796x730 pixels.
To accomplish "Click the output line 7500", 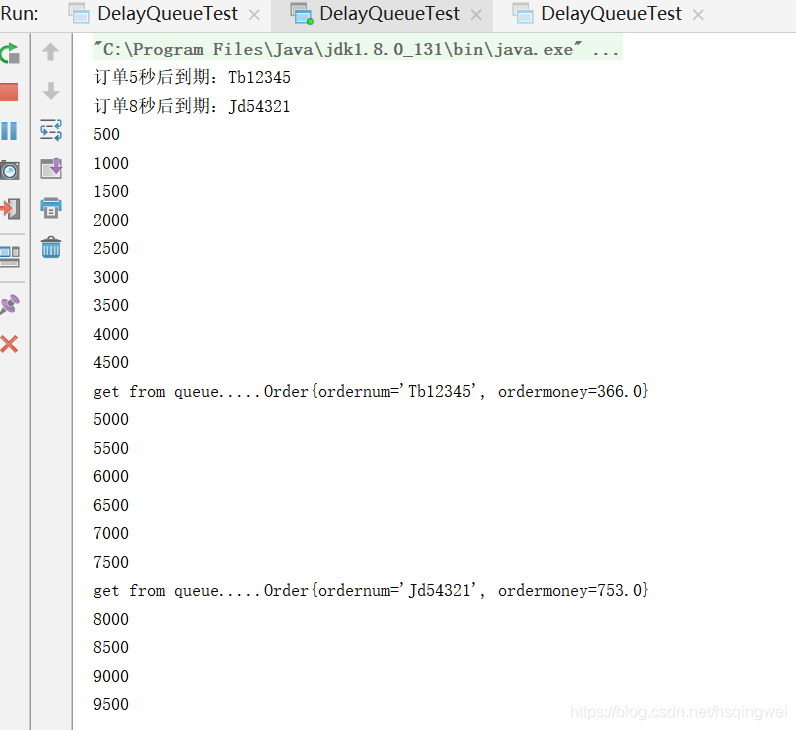I will tap(111, 562).
